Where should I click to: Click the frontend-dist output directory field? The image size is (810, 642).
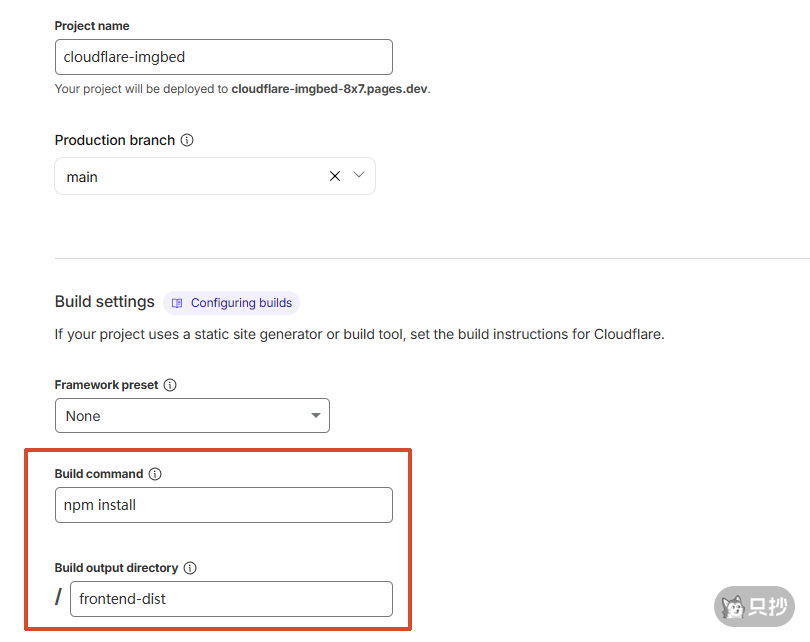231,599
